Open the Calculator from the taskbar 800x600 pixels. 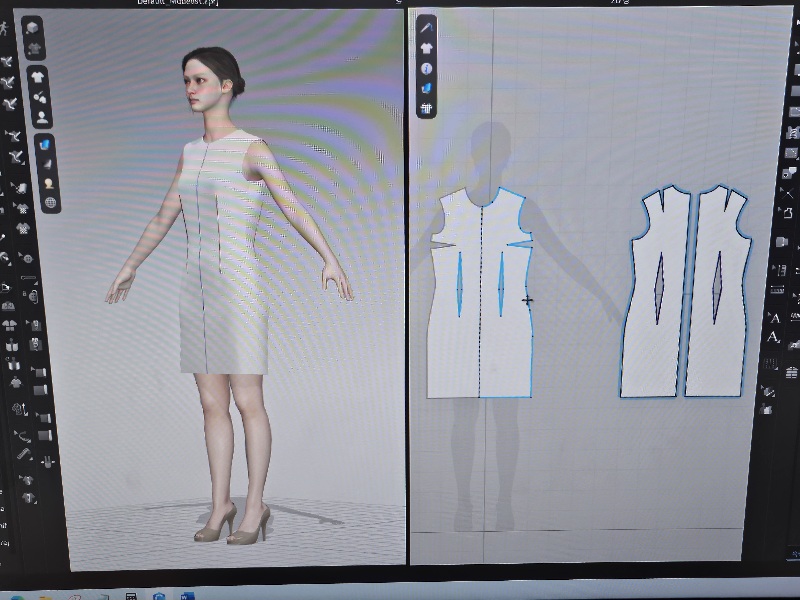pyautogui.click(x=131, y=596)
